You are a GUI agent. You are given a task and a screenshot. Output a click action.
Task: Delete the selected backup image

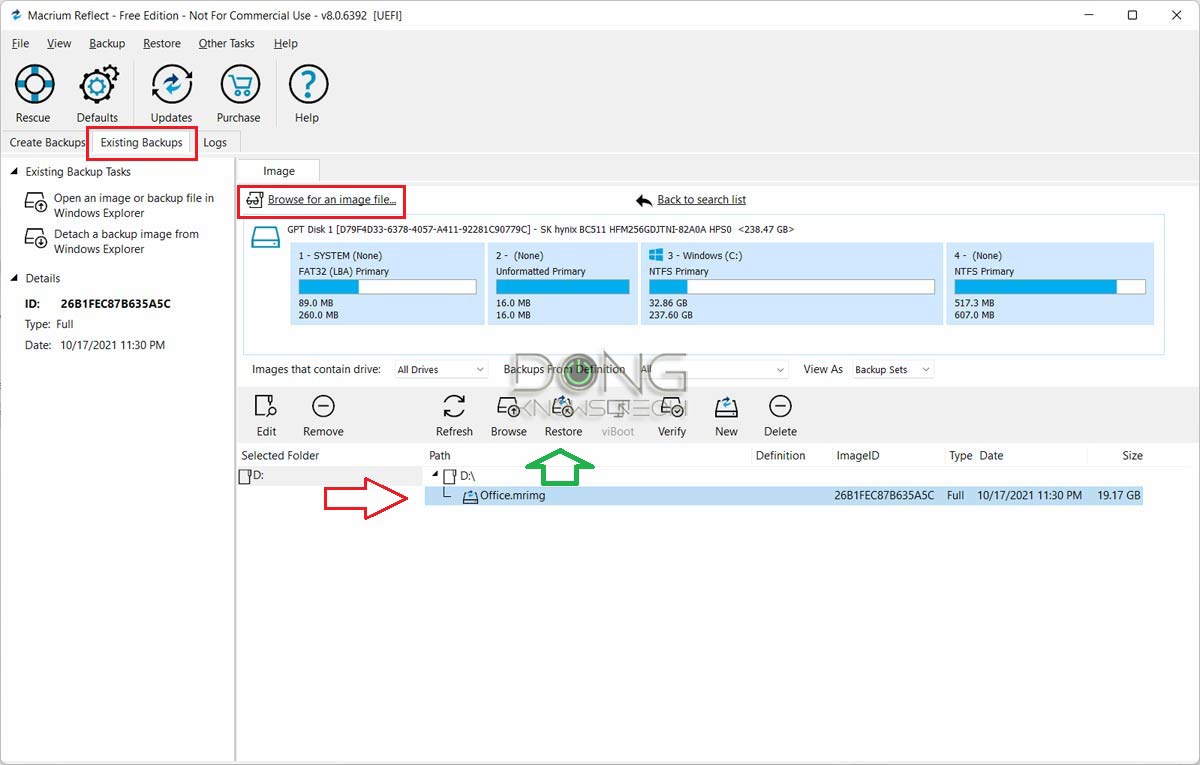pyautogui.click(x=780, y=415)
